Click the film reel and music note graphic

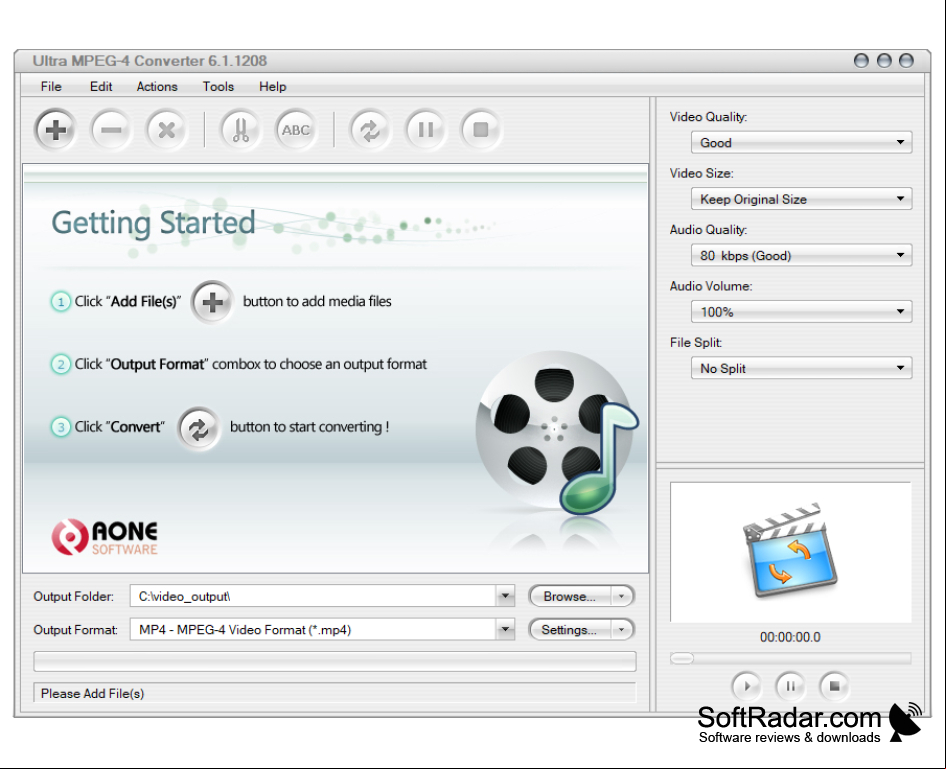click(556, 432)
